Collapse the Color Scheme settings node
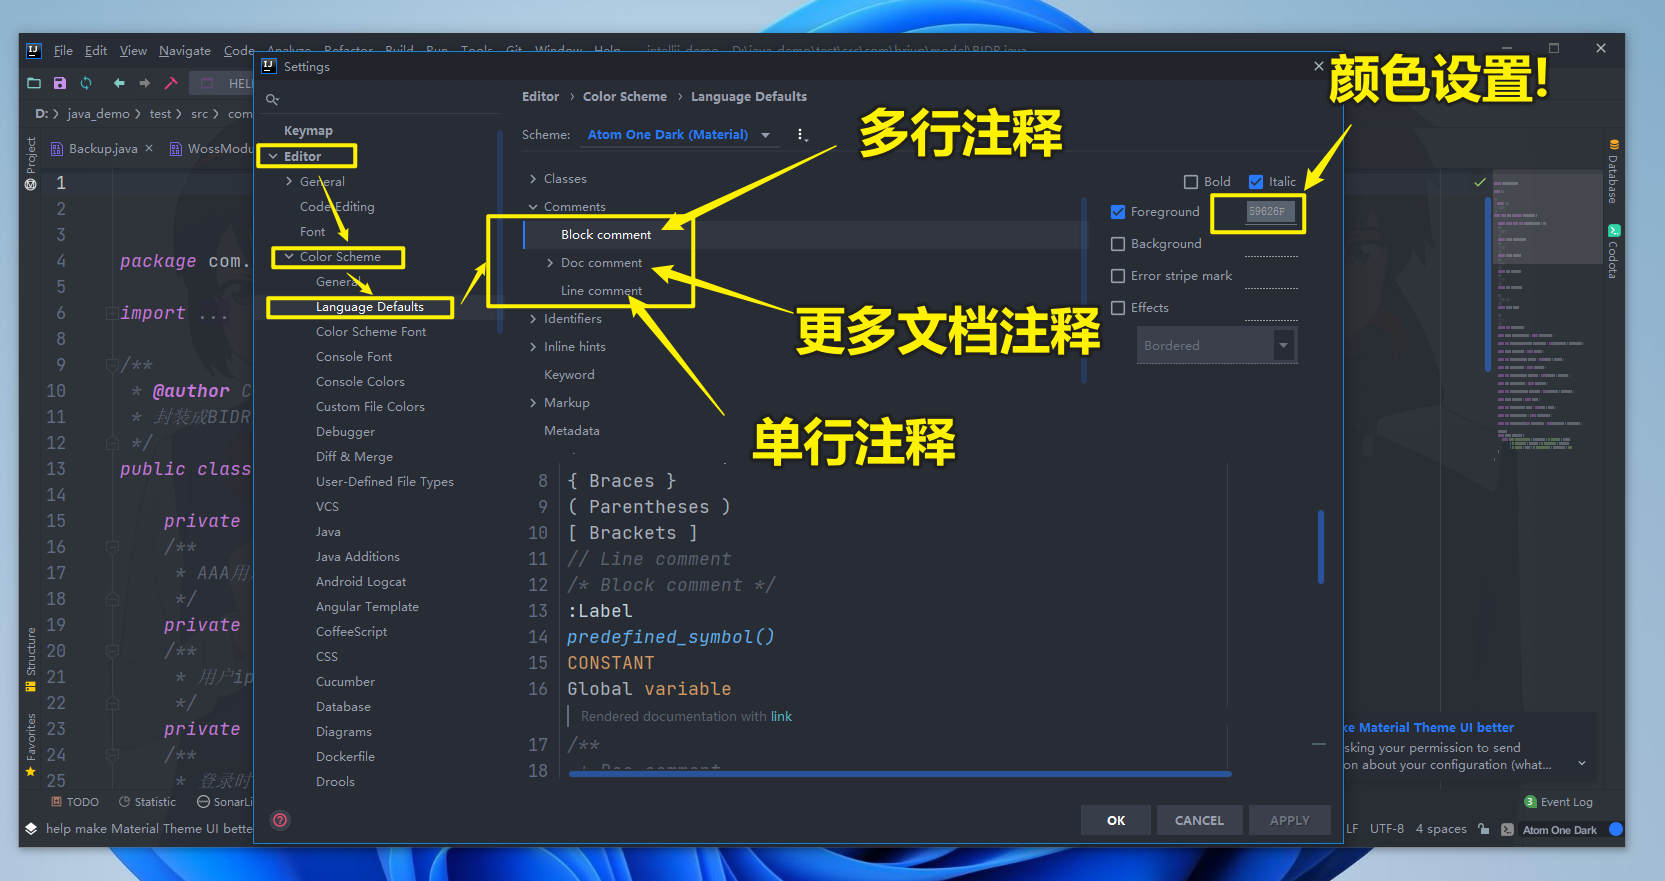 click(x=289, y=257)
